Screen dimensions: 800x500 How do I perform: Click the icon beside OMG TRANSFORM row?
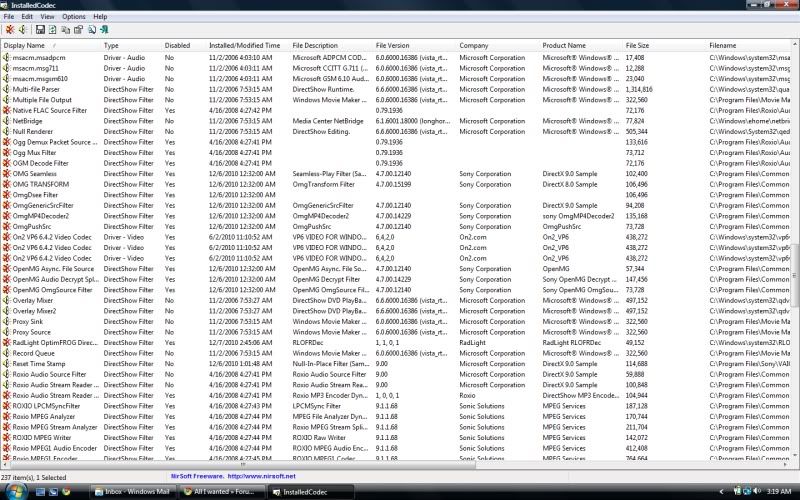[7, 184]
